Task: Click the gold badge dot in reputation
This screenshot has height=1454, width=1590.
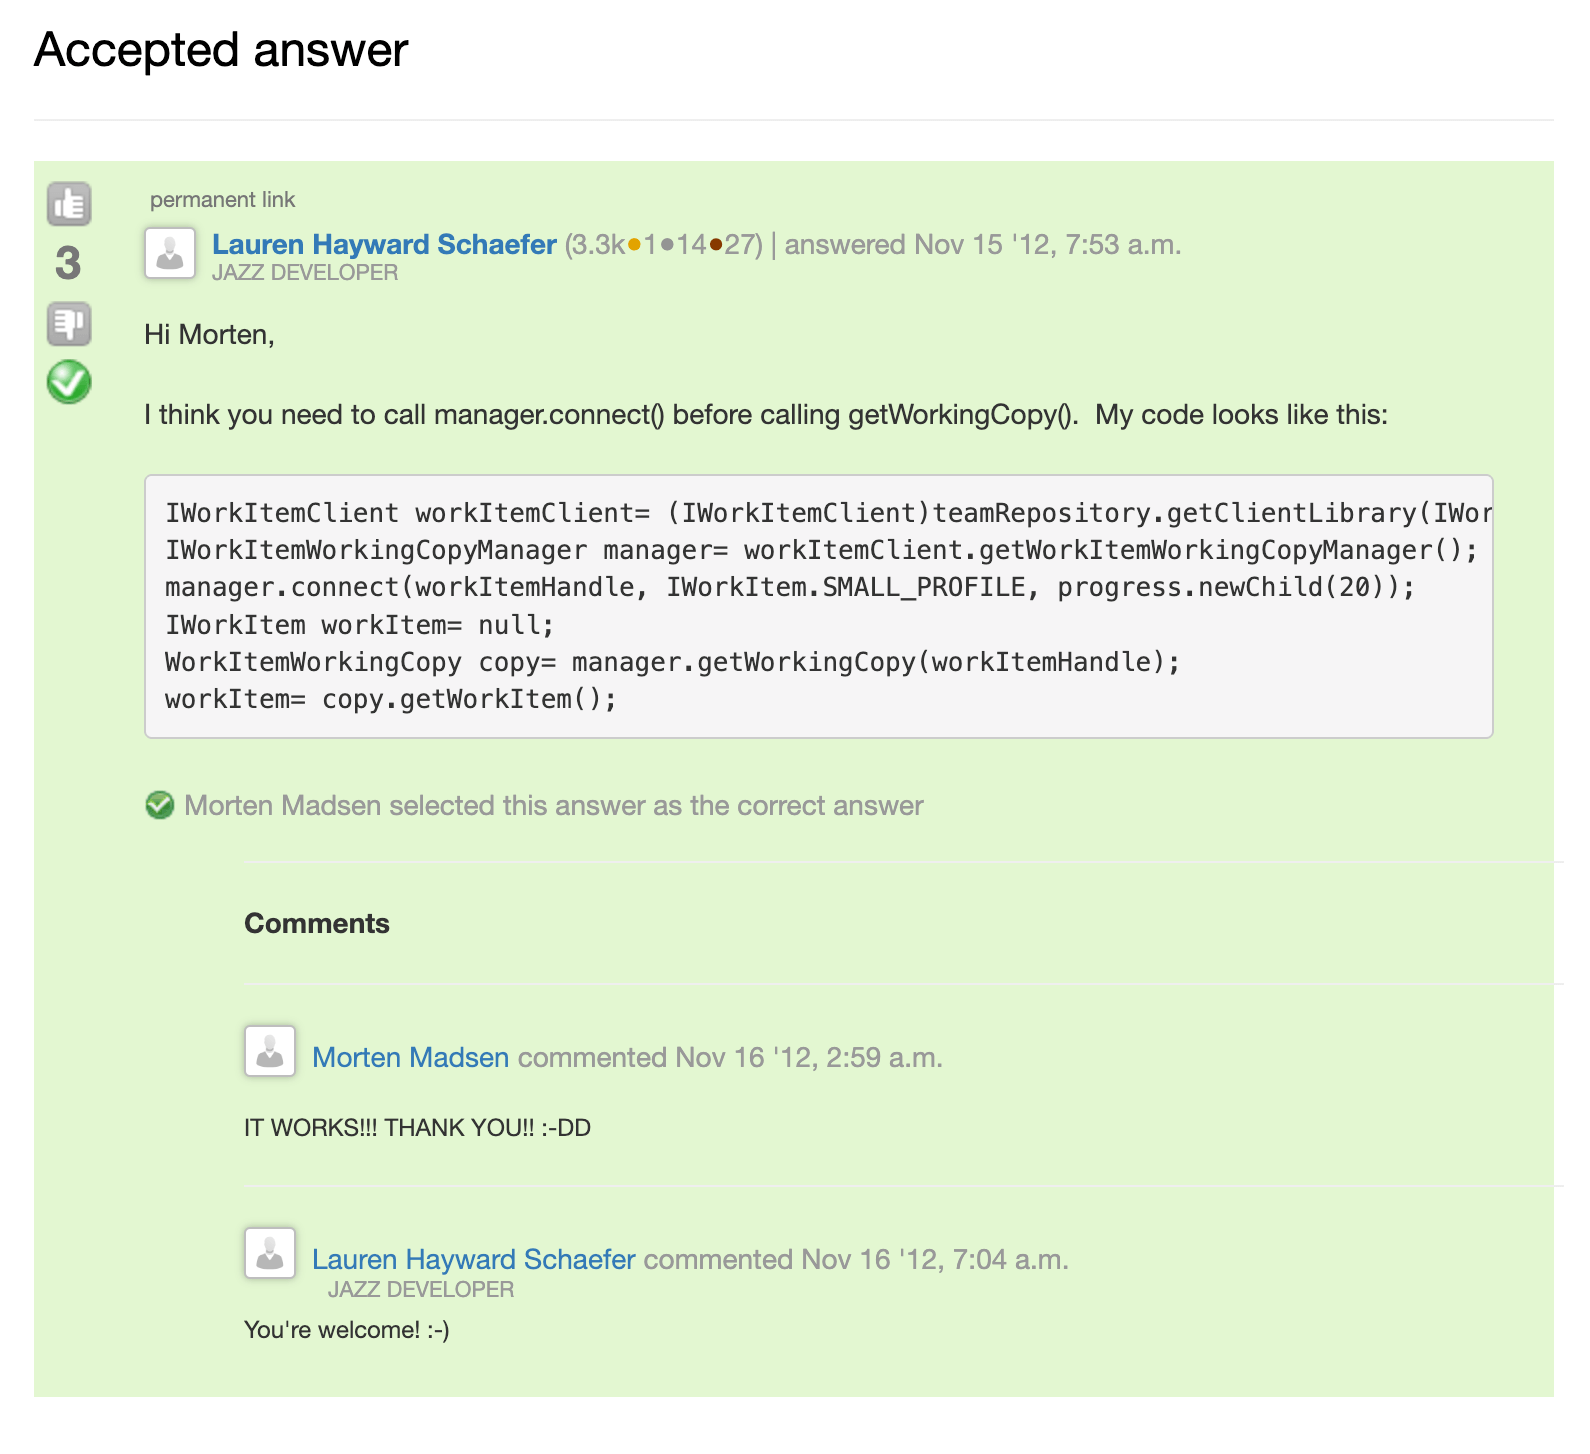Action: pyautogui.click(x=634, y=245)
